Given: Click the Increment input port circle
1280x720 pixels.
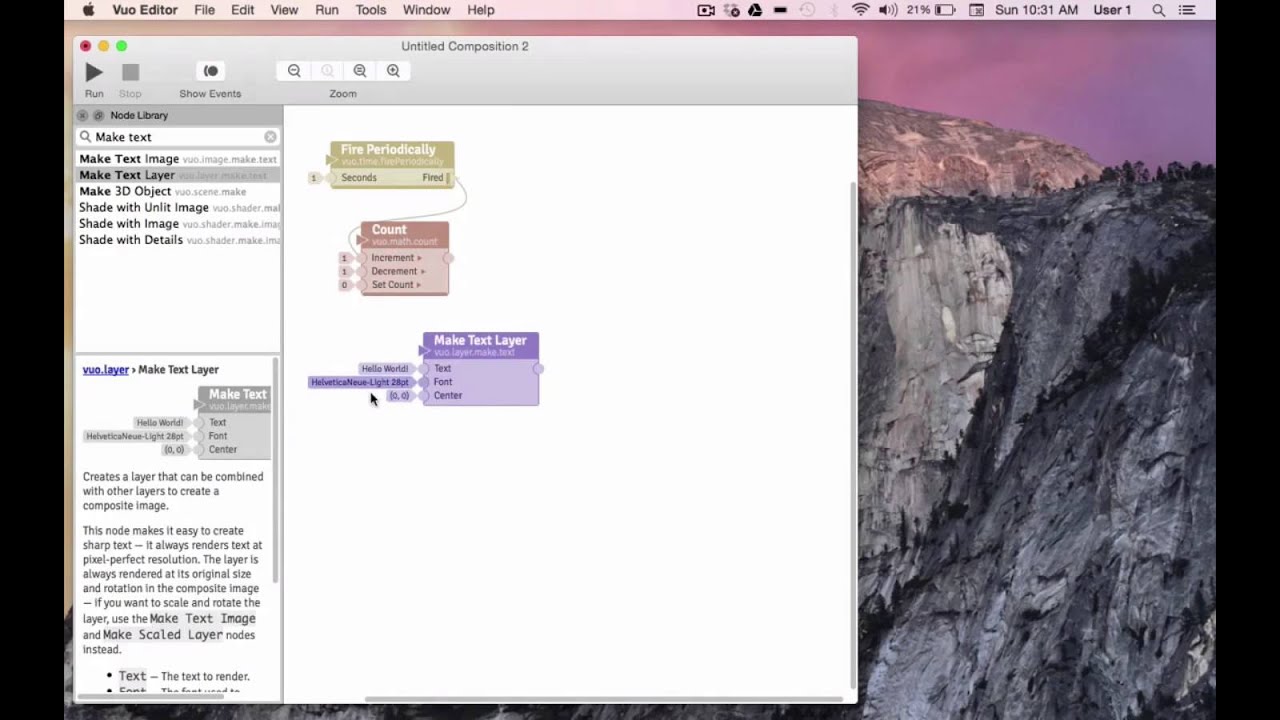Looking at the screenshot, I should point(362,258).
